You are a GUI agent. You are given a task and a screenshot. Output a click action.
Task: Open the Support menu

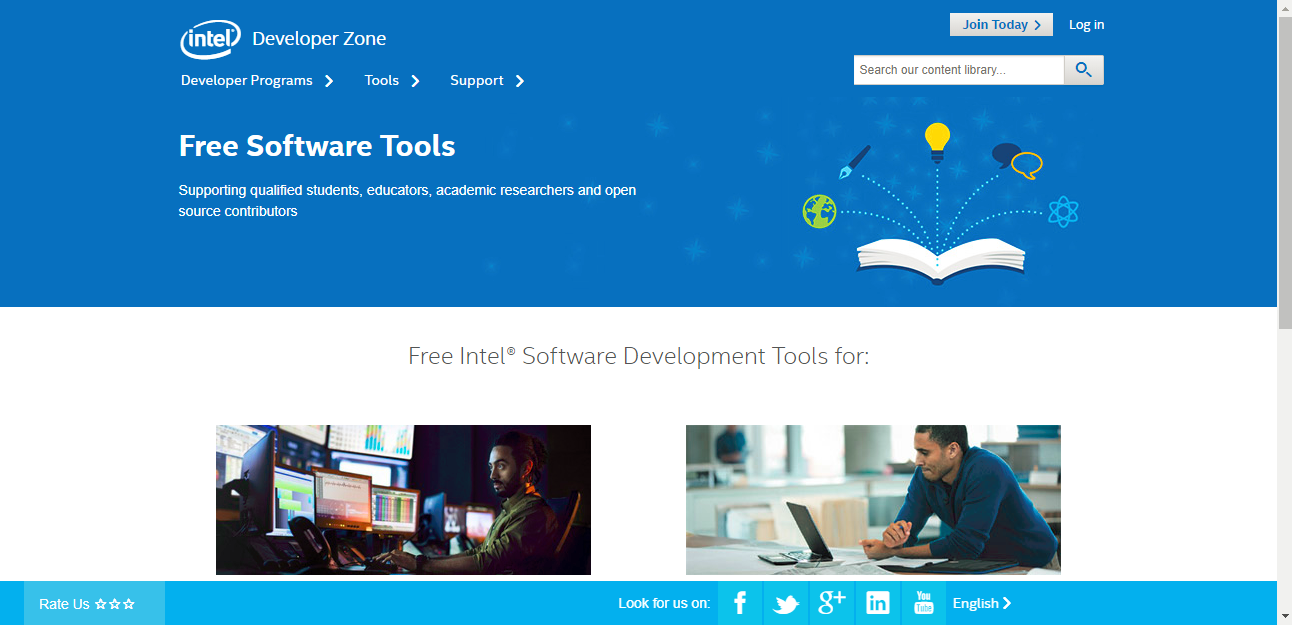478,80
